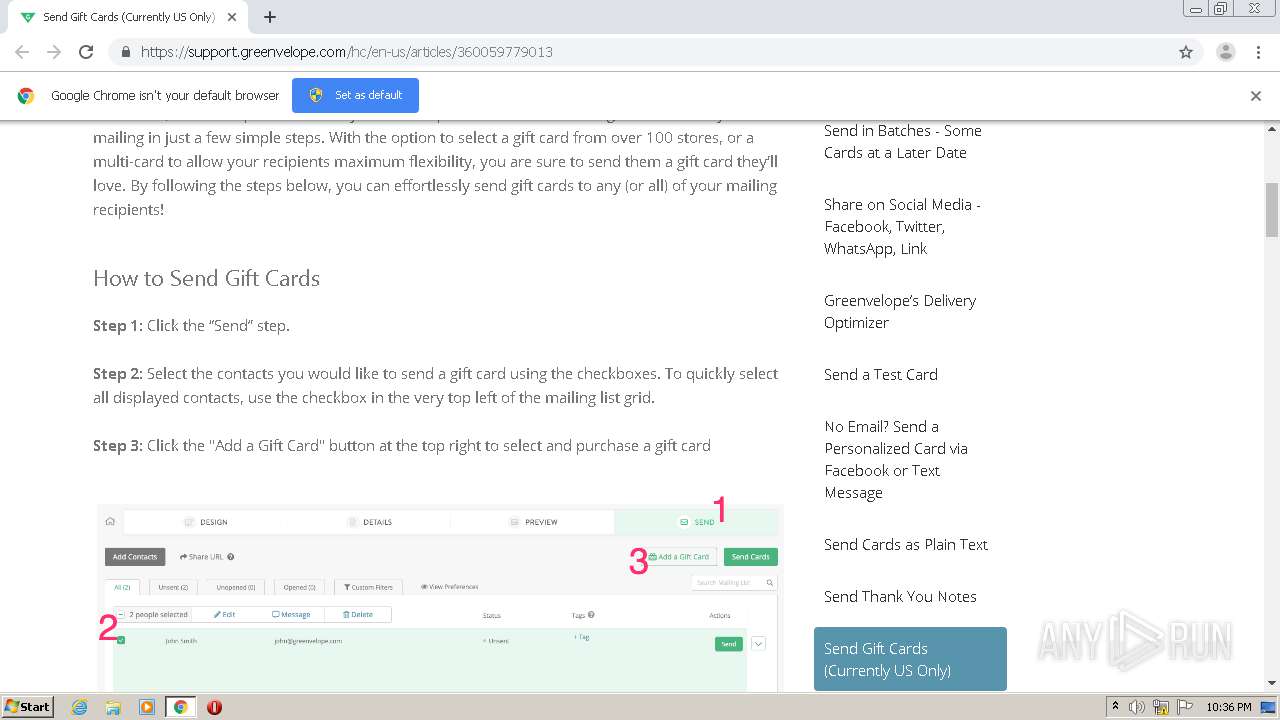Go forward with the browser forward arrow
Viewport: 1280px width, 720px height.
pos(54,52)
